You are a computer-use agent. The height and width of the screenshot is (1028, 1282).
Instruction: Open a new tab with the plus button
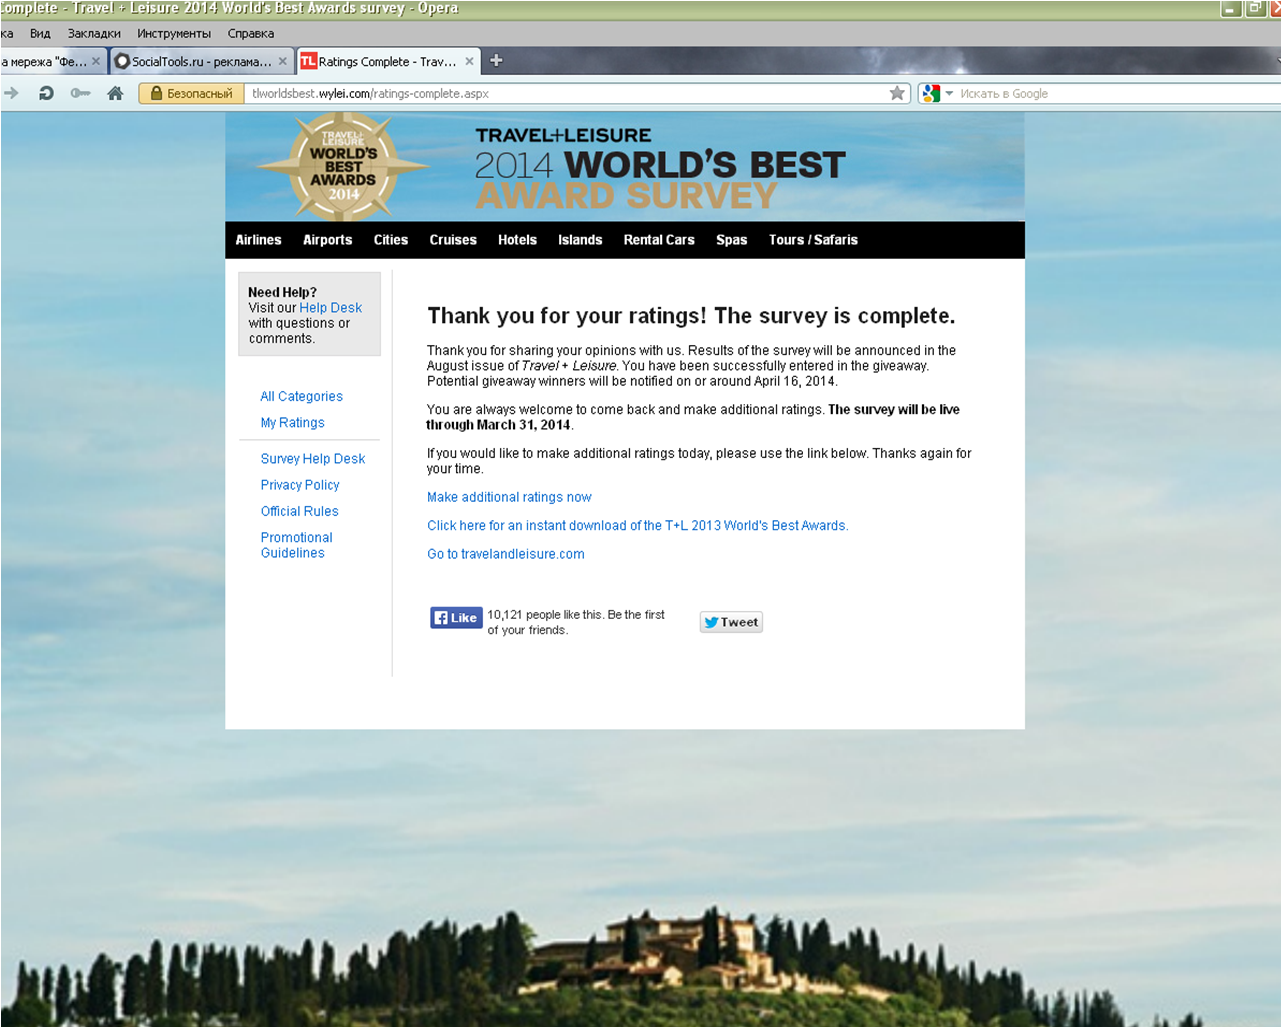coord(496,60)
